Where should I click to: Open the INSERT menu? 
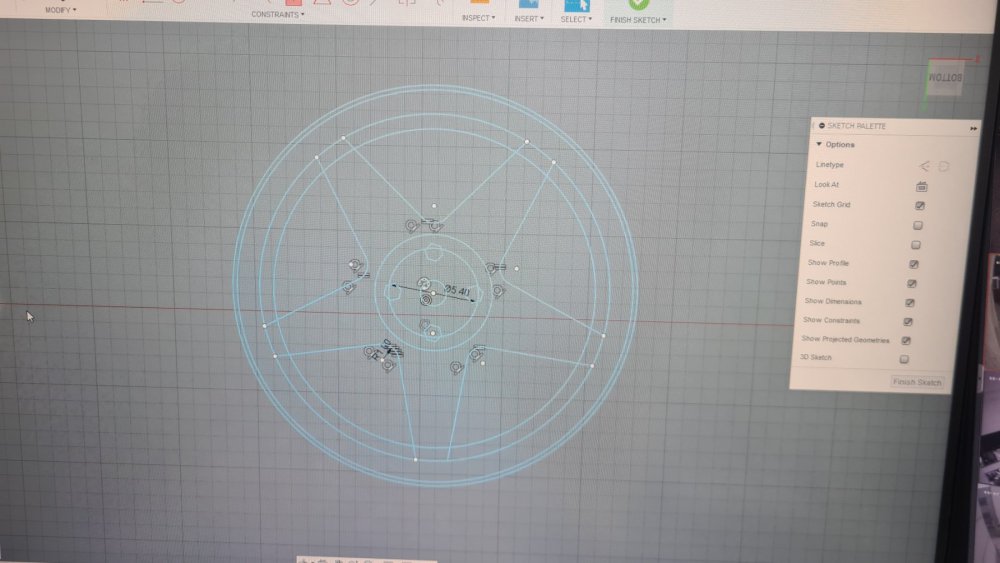click(x=528, y=18)
